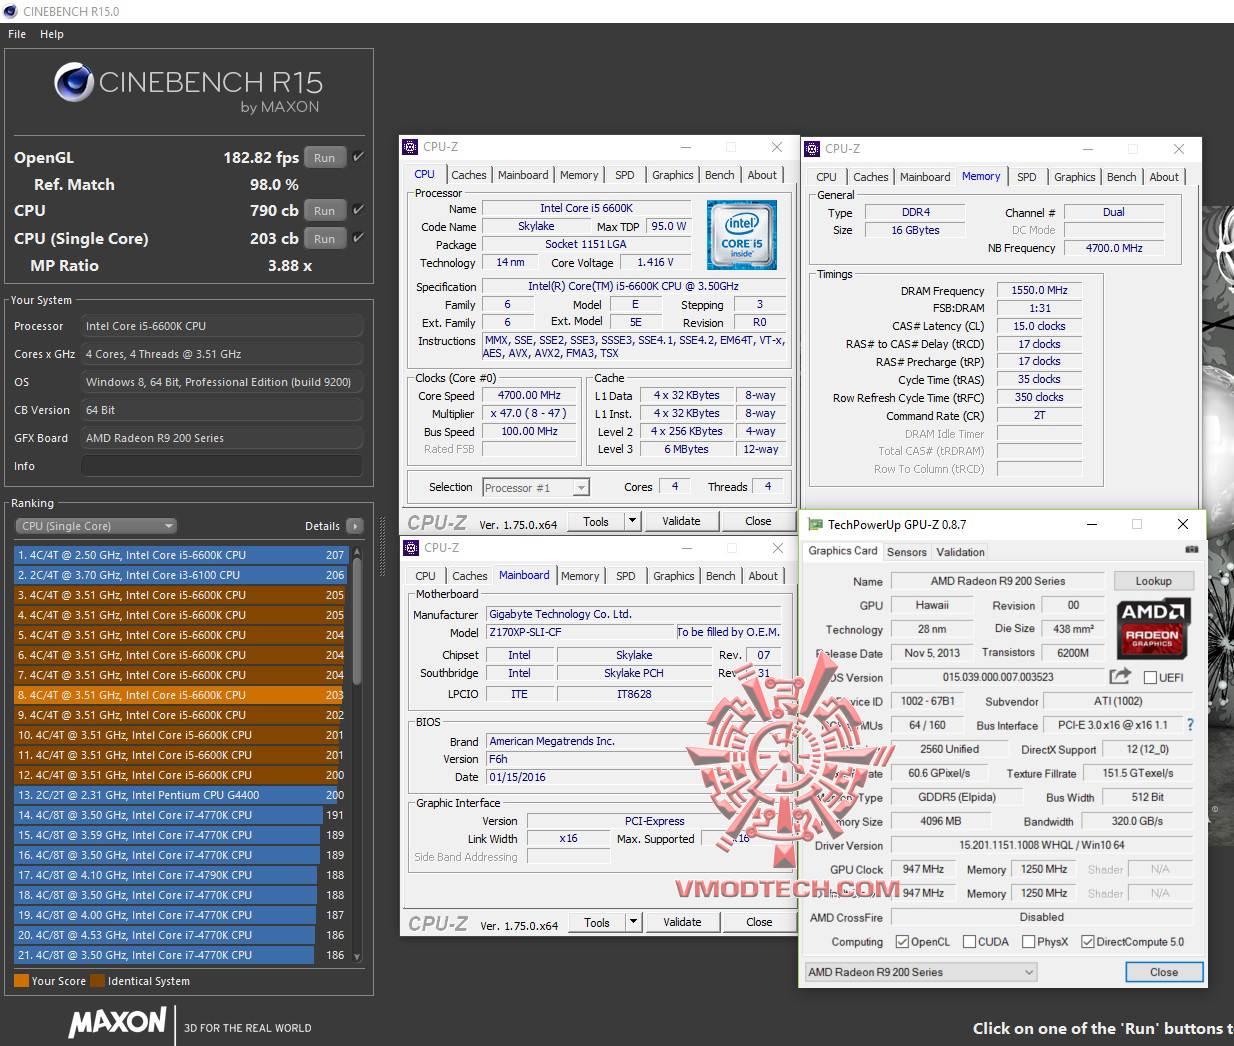Open the Processor #1 selection dropdown
1234x1046 pixels.
pyautogui.click(x=536, y=487)
